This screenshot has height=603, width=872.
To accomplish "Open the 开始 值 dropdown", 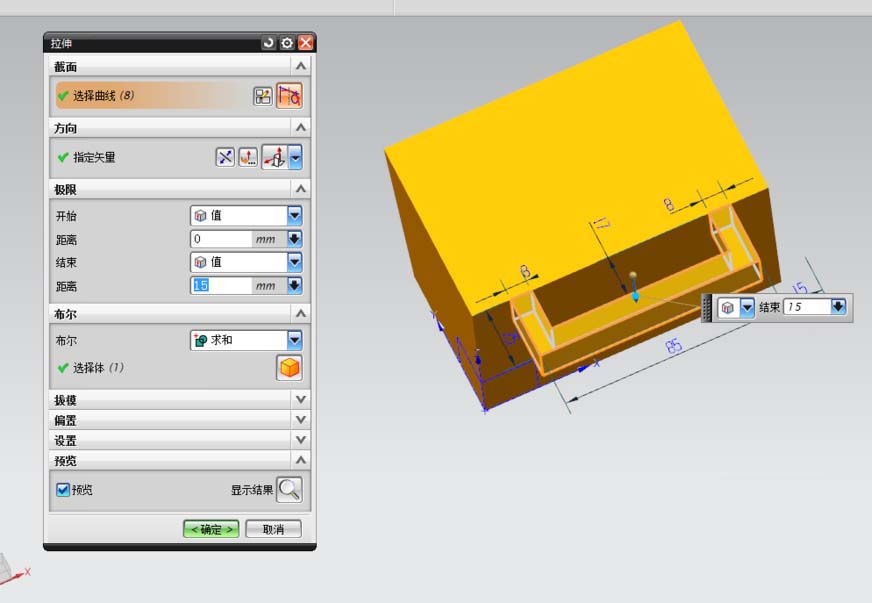I will (293, 214).
